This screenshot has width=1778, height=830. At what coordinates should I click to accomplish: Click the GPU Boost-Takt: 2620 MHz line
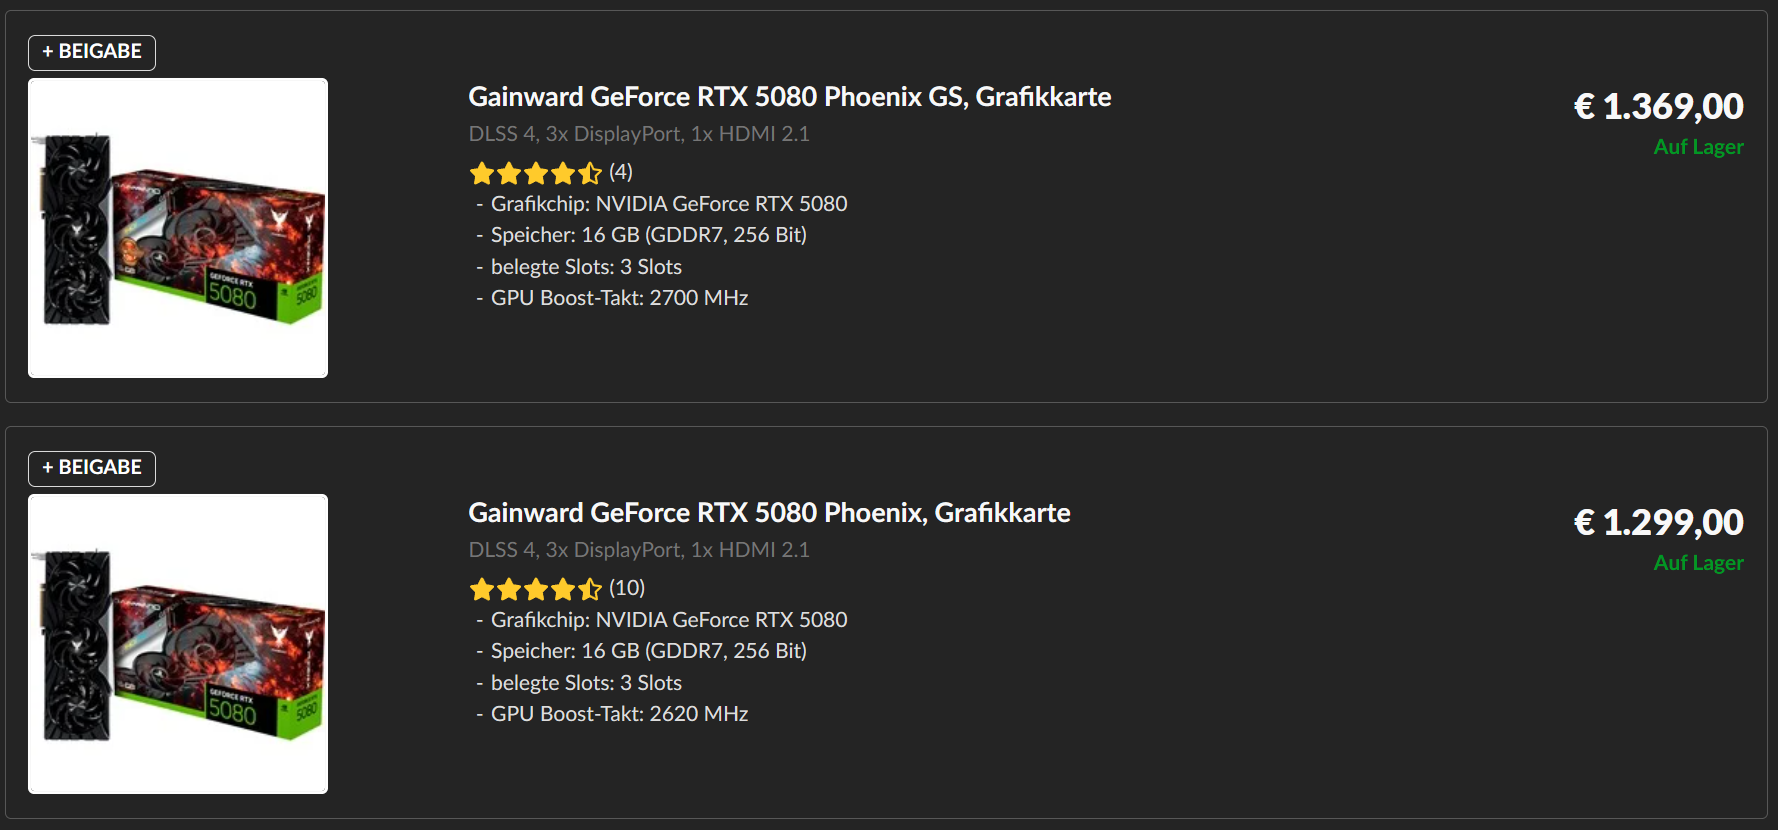tap(619, 714)
